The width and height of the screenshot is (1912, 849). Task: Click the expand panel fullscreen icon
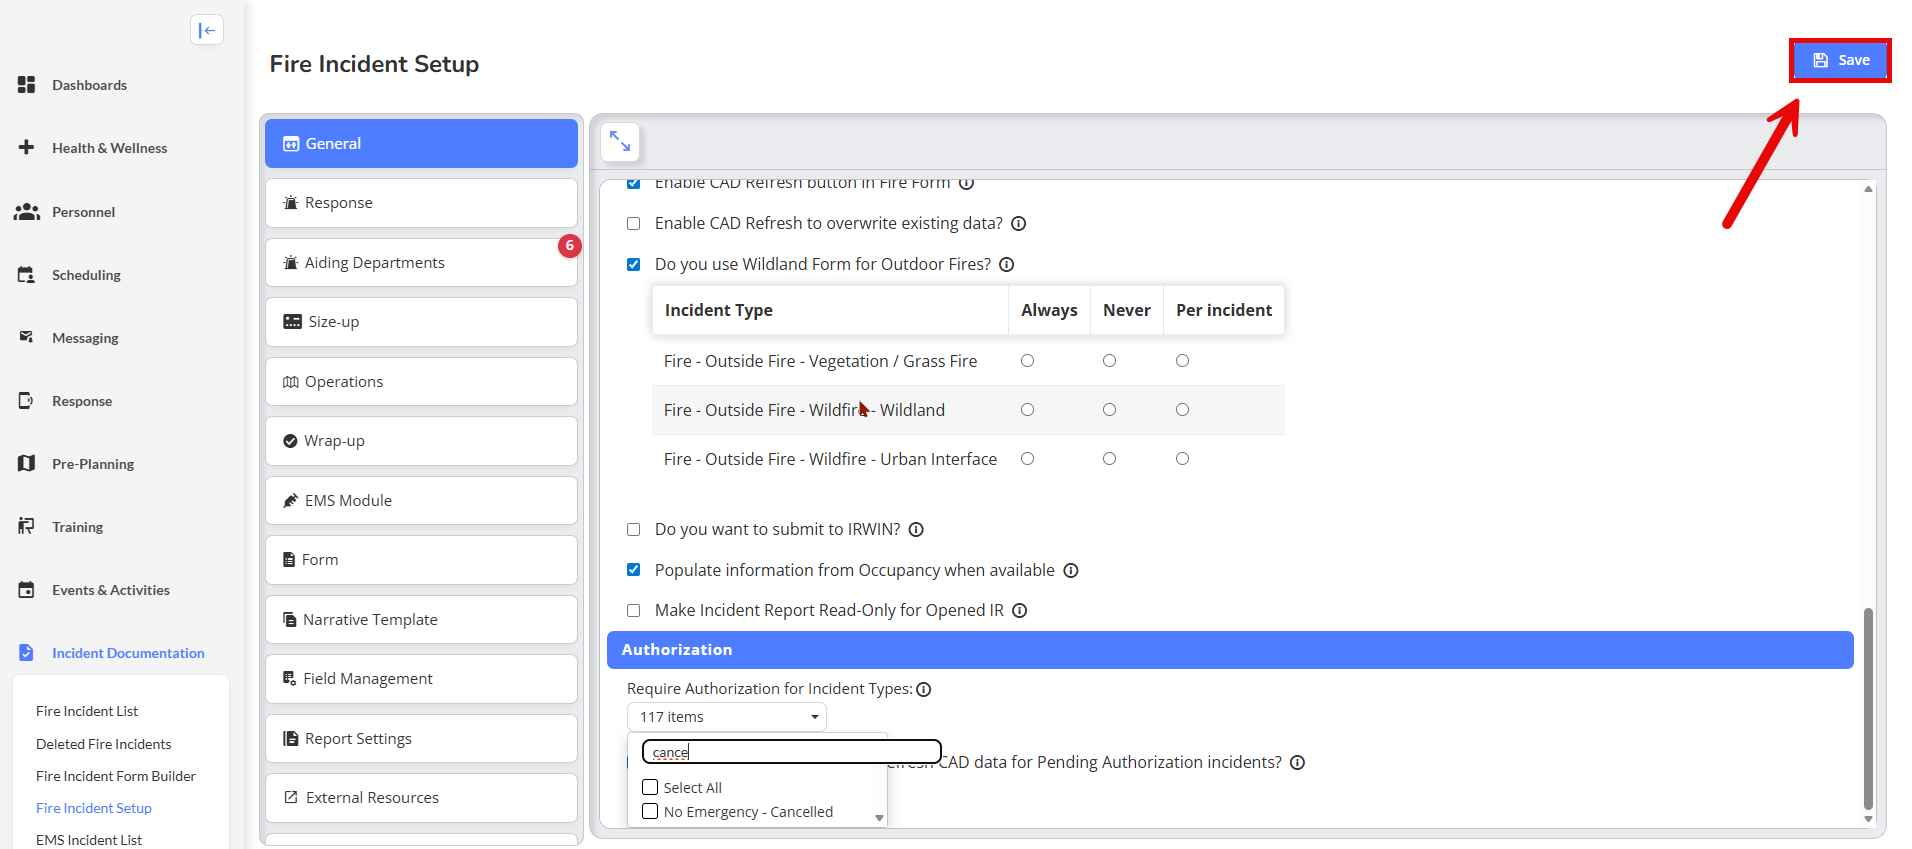620,142
